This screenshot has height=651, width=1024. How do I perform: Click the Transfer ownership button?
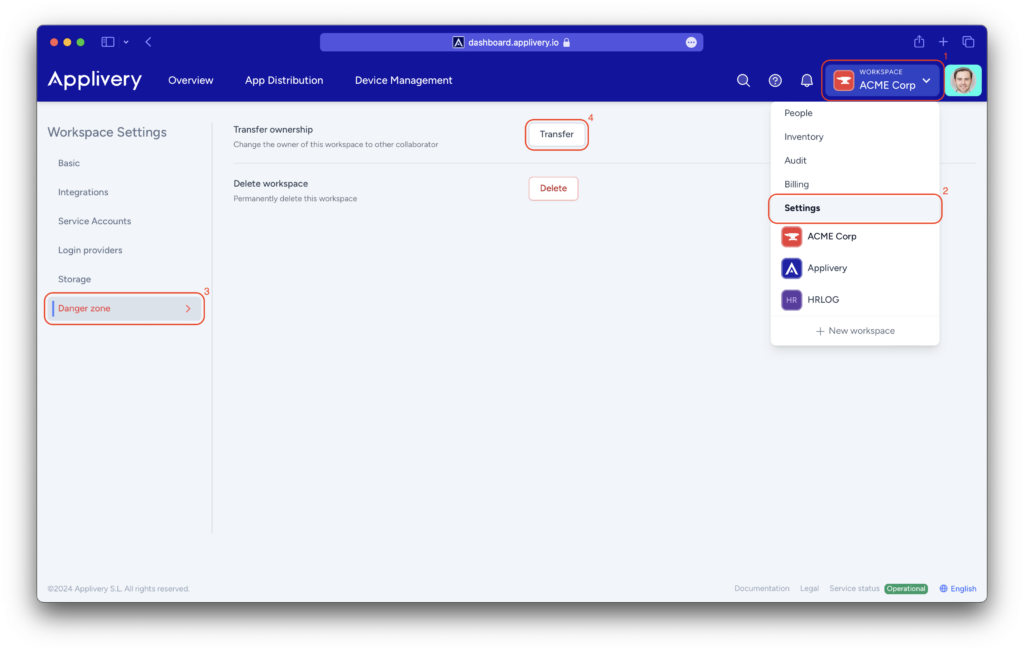[556, 134]
